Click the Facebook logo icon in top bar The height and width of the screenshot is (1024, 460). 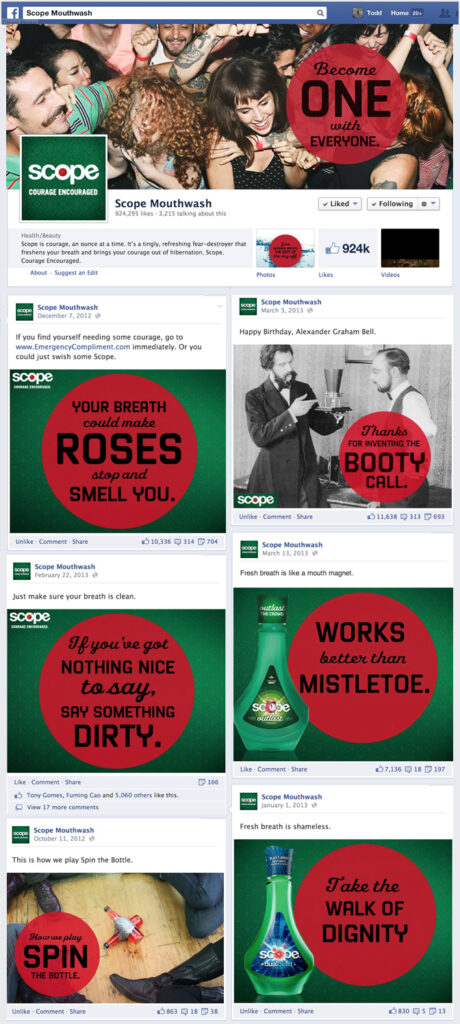(12, 12)
